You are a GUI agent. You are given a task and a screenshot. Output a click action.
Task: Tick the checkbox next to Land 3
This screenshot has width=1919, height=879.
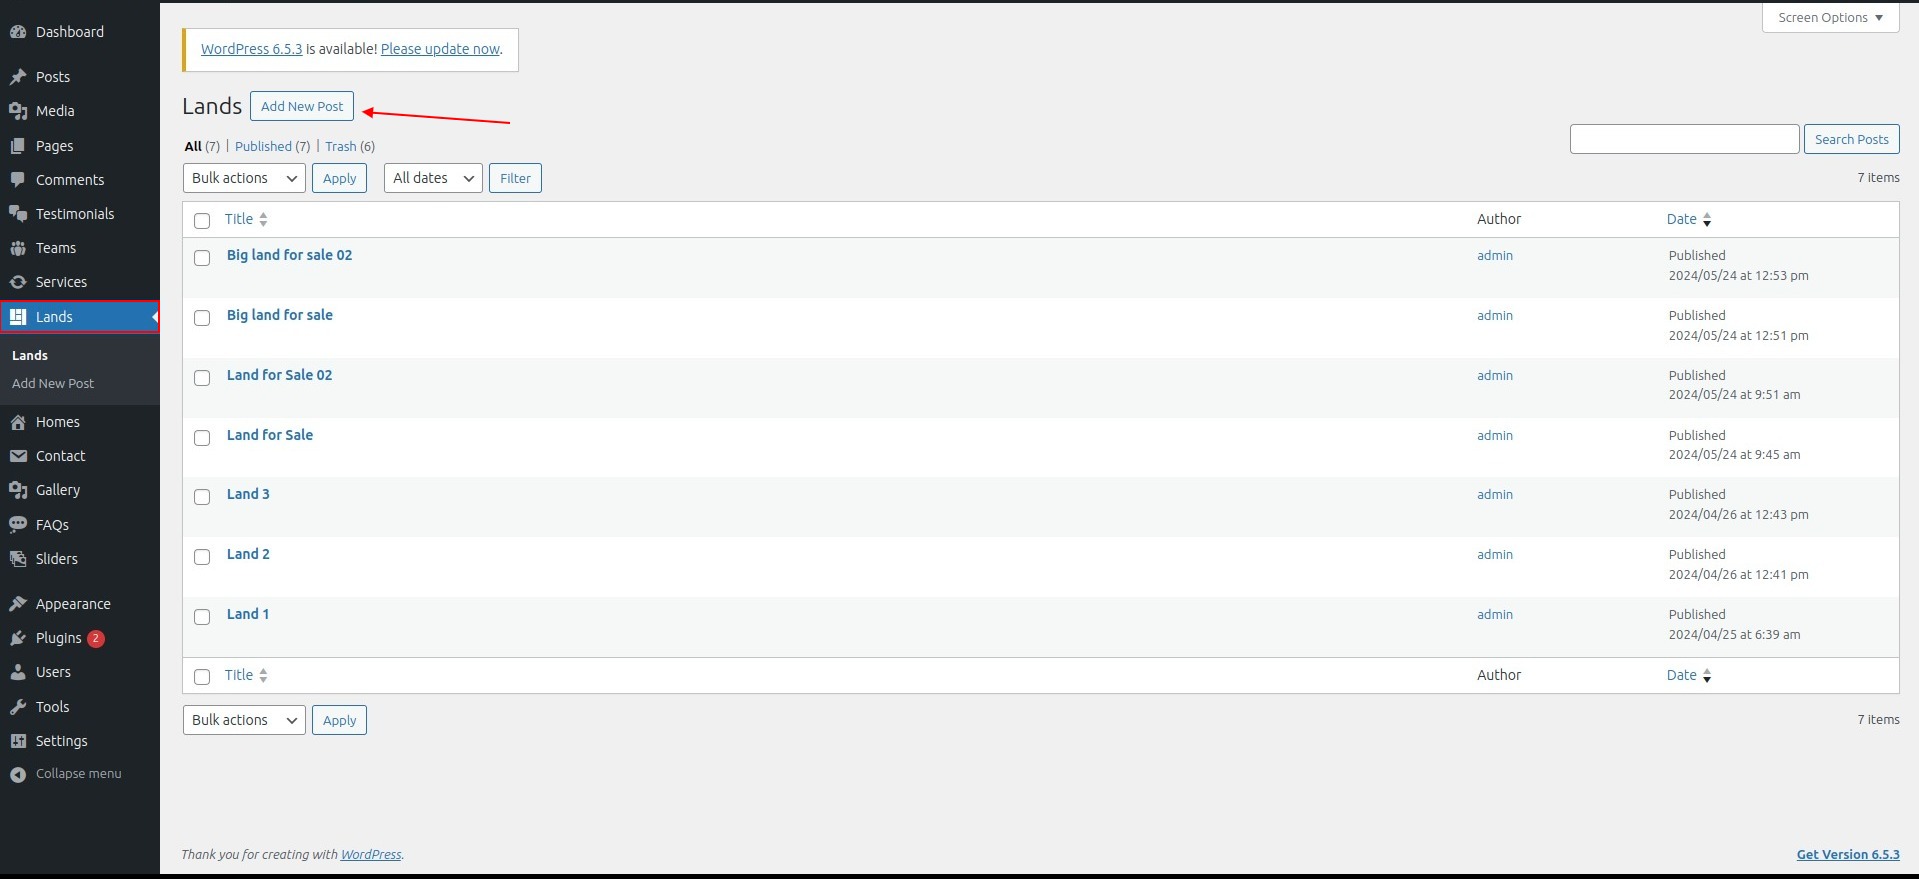point(202,497)
